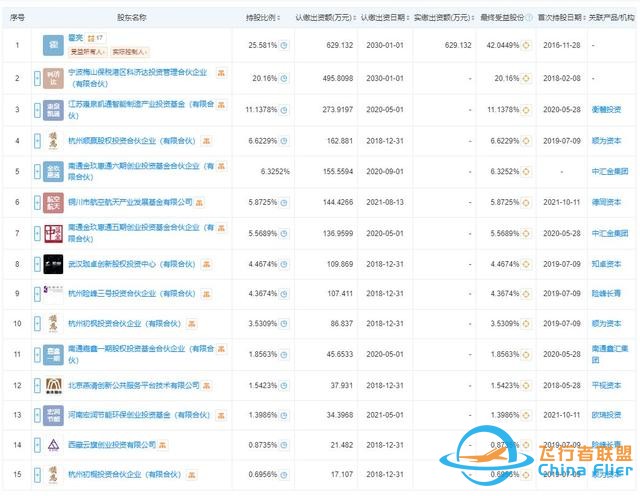Image resolution: width=640 pixels, height=496 pixels.
Task: Open row 1 shareholder name link
Action: coord(76,38)
